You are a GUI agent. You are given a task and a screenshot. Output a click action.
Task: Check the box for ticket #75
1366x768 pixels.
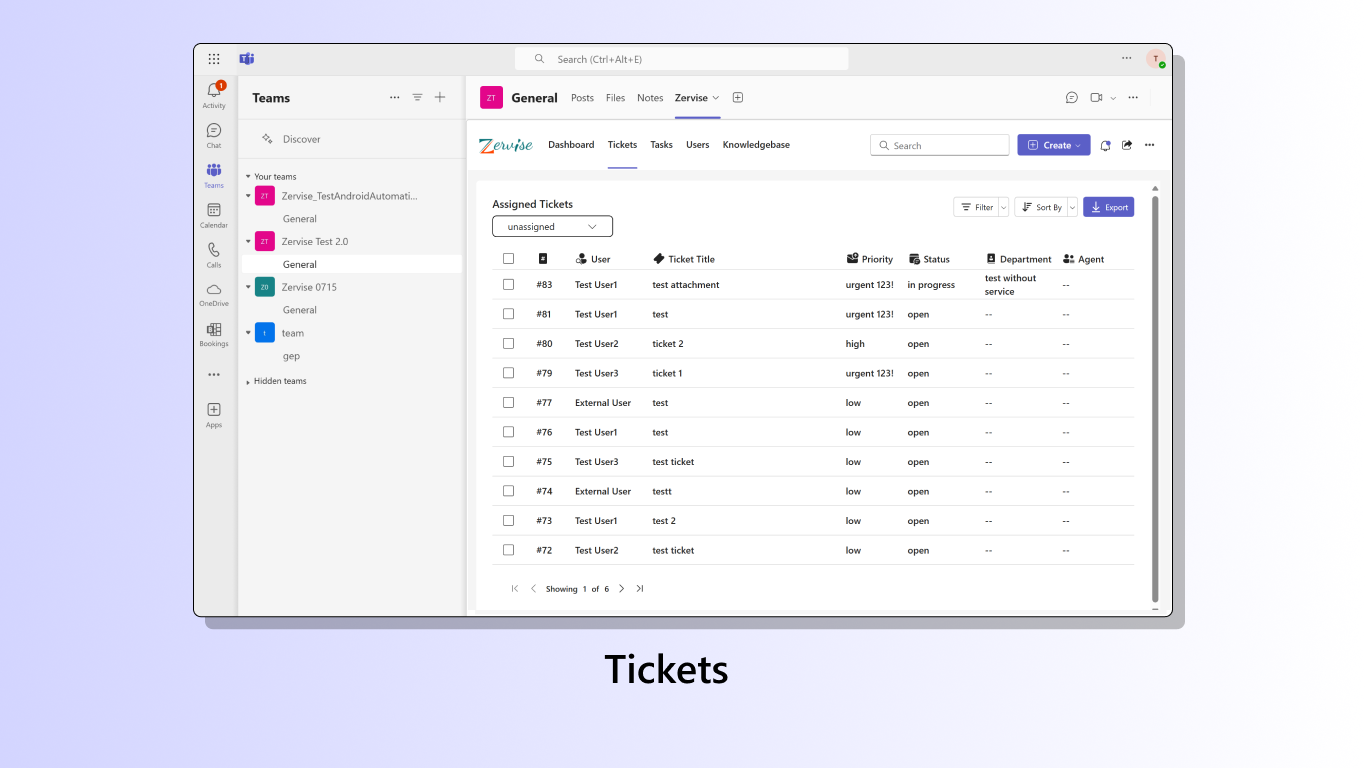coord(509,462)
